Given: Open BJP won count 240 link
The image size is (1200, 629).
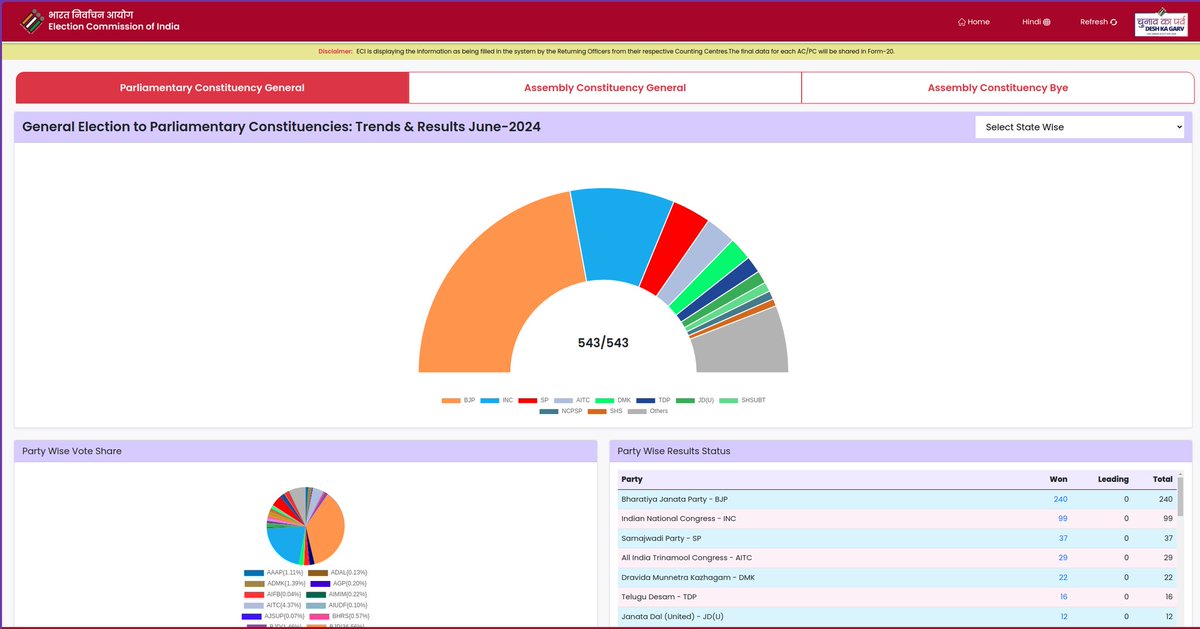Looking at the screenshot, I should coord(1060,499).
